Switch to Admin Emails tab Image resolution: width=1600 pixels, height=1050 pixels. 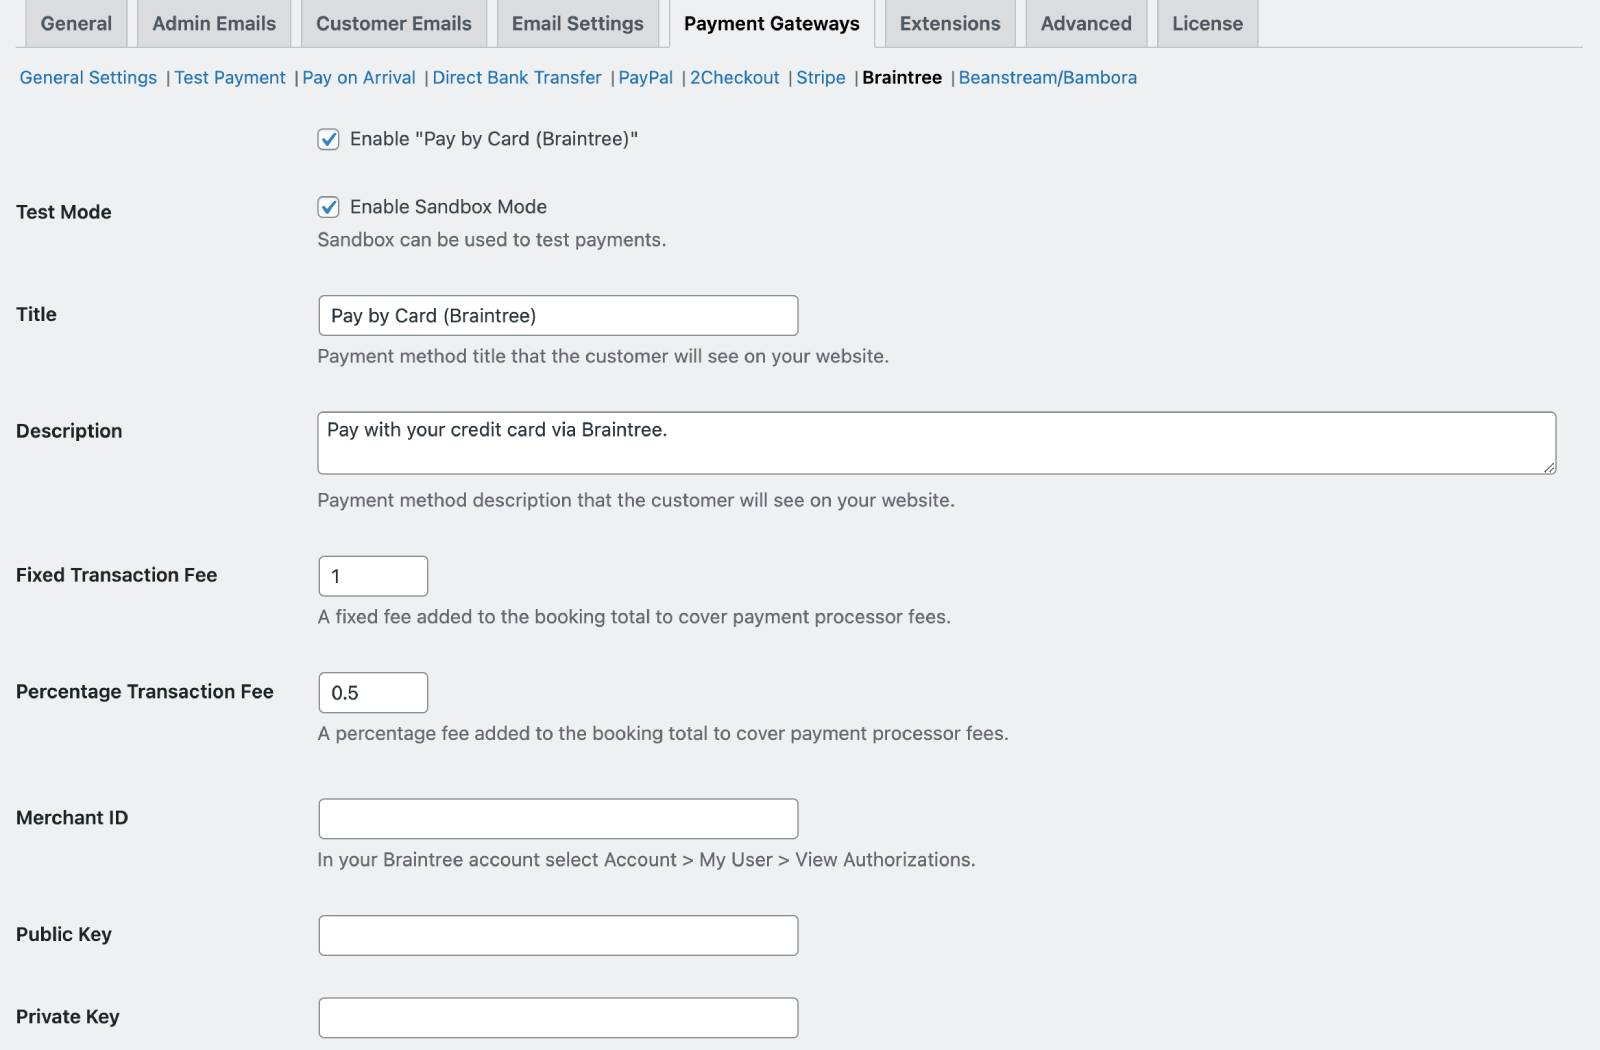(x=214, y=23)
